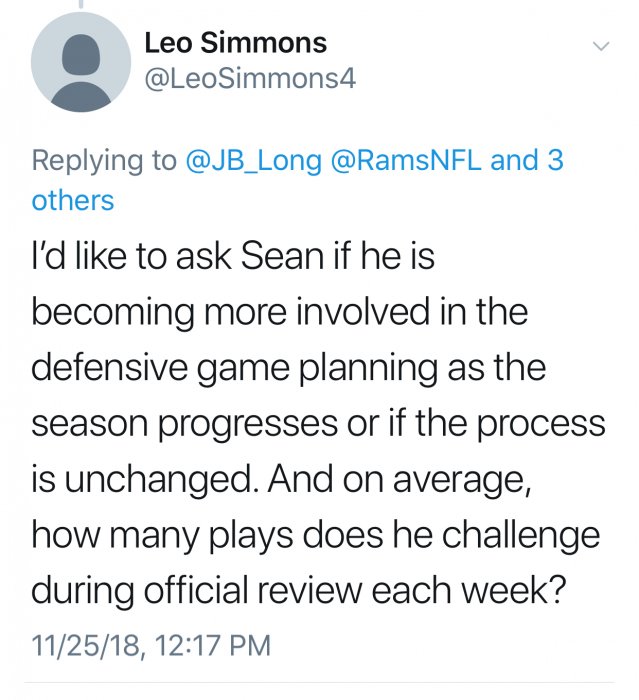Select the 'season progresses' tweet line

click(318, 424)
